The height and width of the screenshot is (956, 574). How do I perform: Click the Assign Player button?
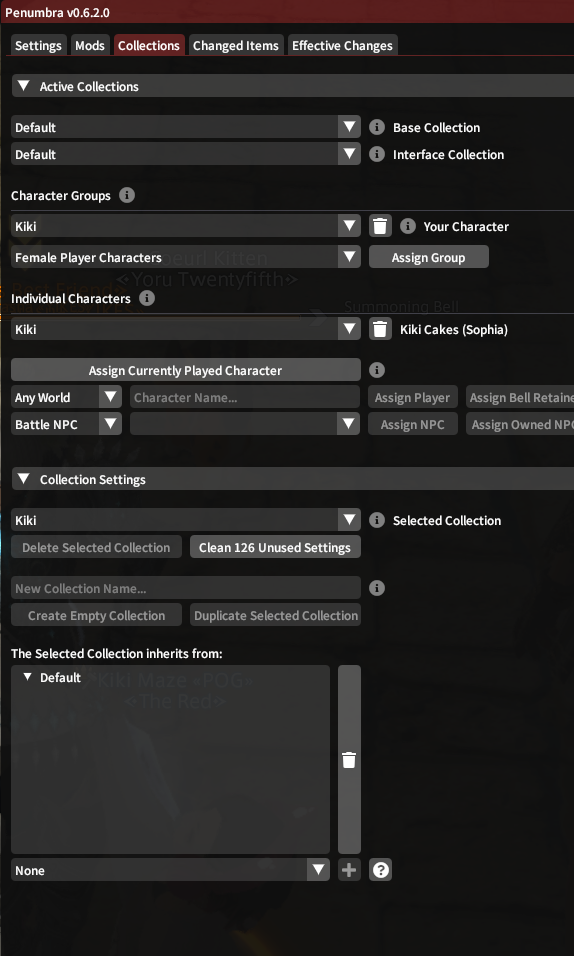[x=412, y=398]
